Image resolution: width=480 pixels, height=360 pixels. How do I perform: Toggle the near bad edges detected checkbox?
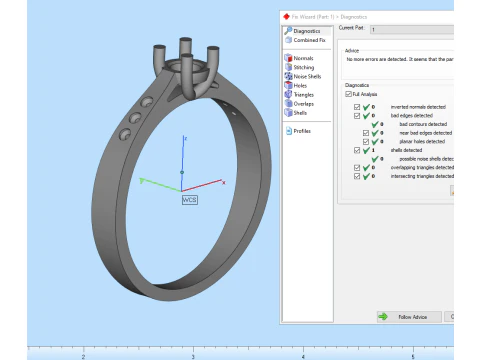pos(366,133)
